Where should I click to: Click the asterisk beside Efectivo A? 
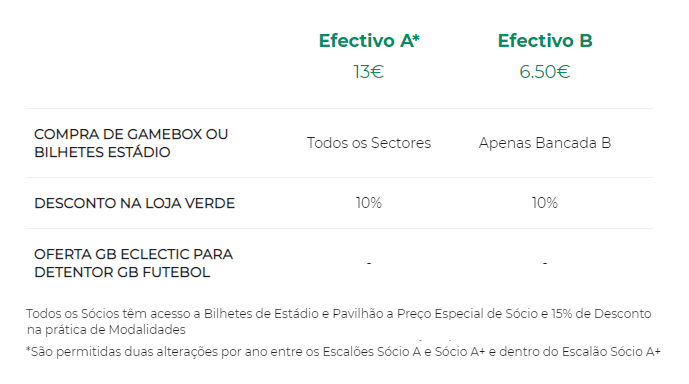point(416,38)
